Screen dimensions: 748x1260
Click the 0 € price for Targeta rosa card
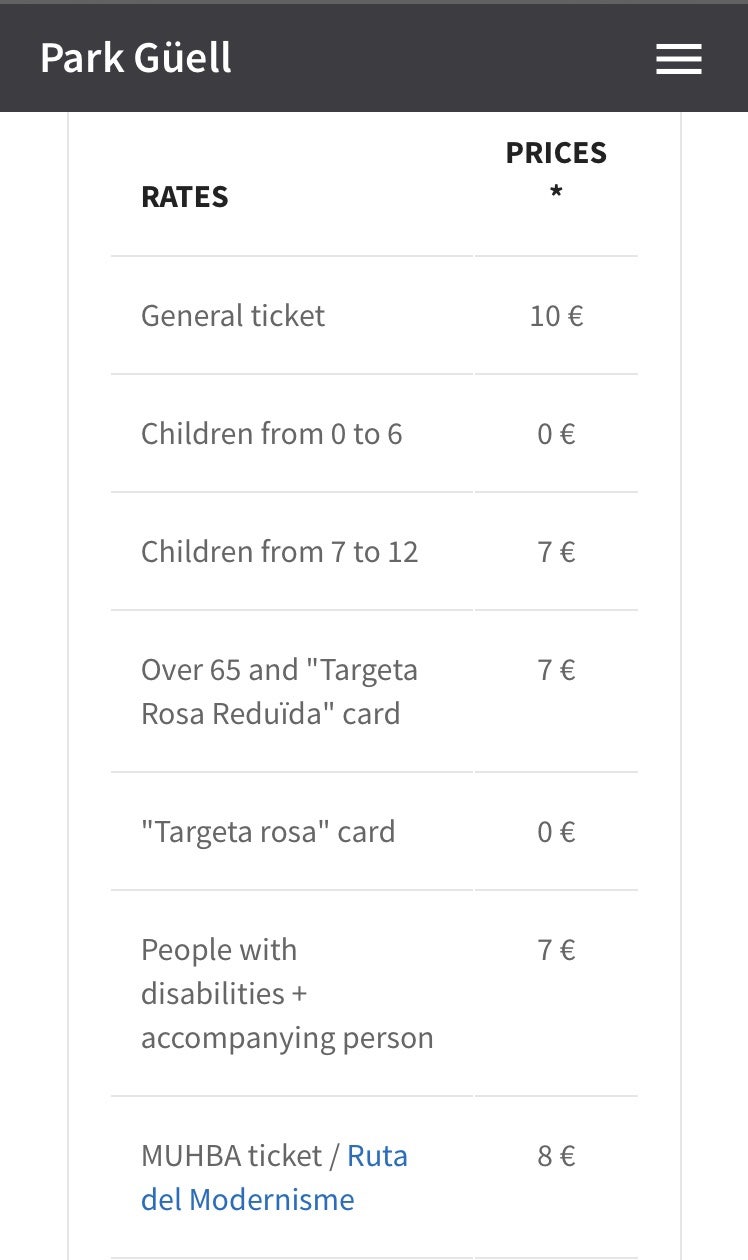556,832
